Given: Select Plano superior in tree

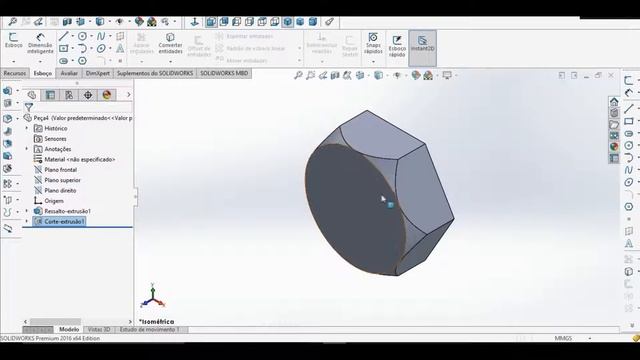Looking at the screenshot, I should (x=62, y=180).
